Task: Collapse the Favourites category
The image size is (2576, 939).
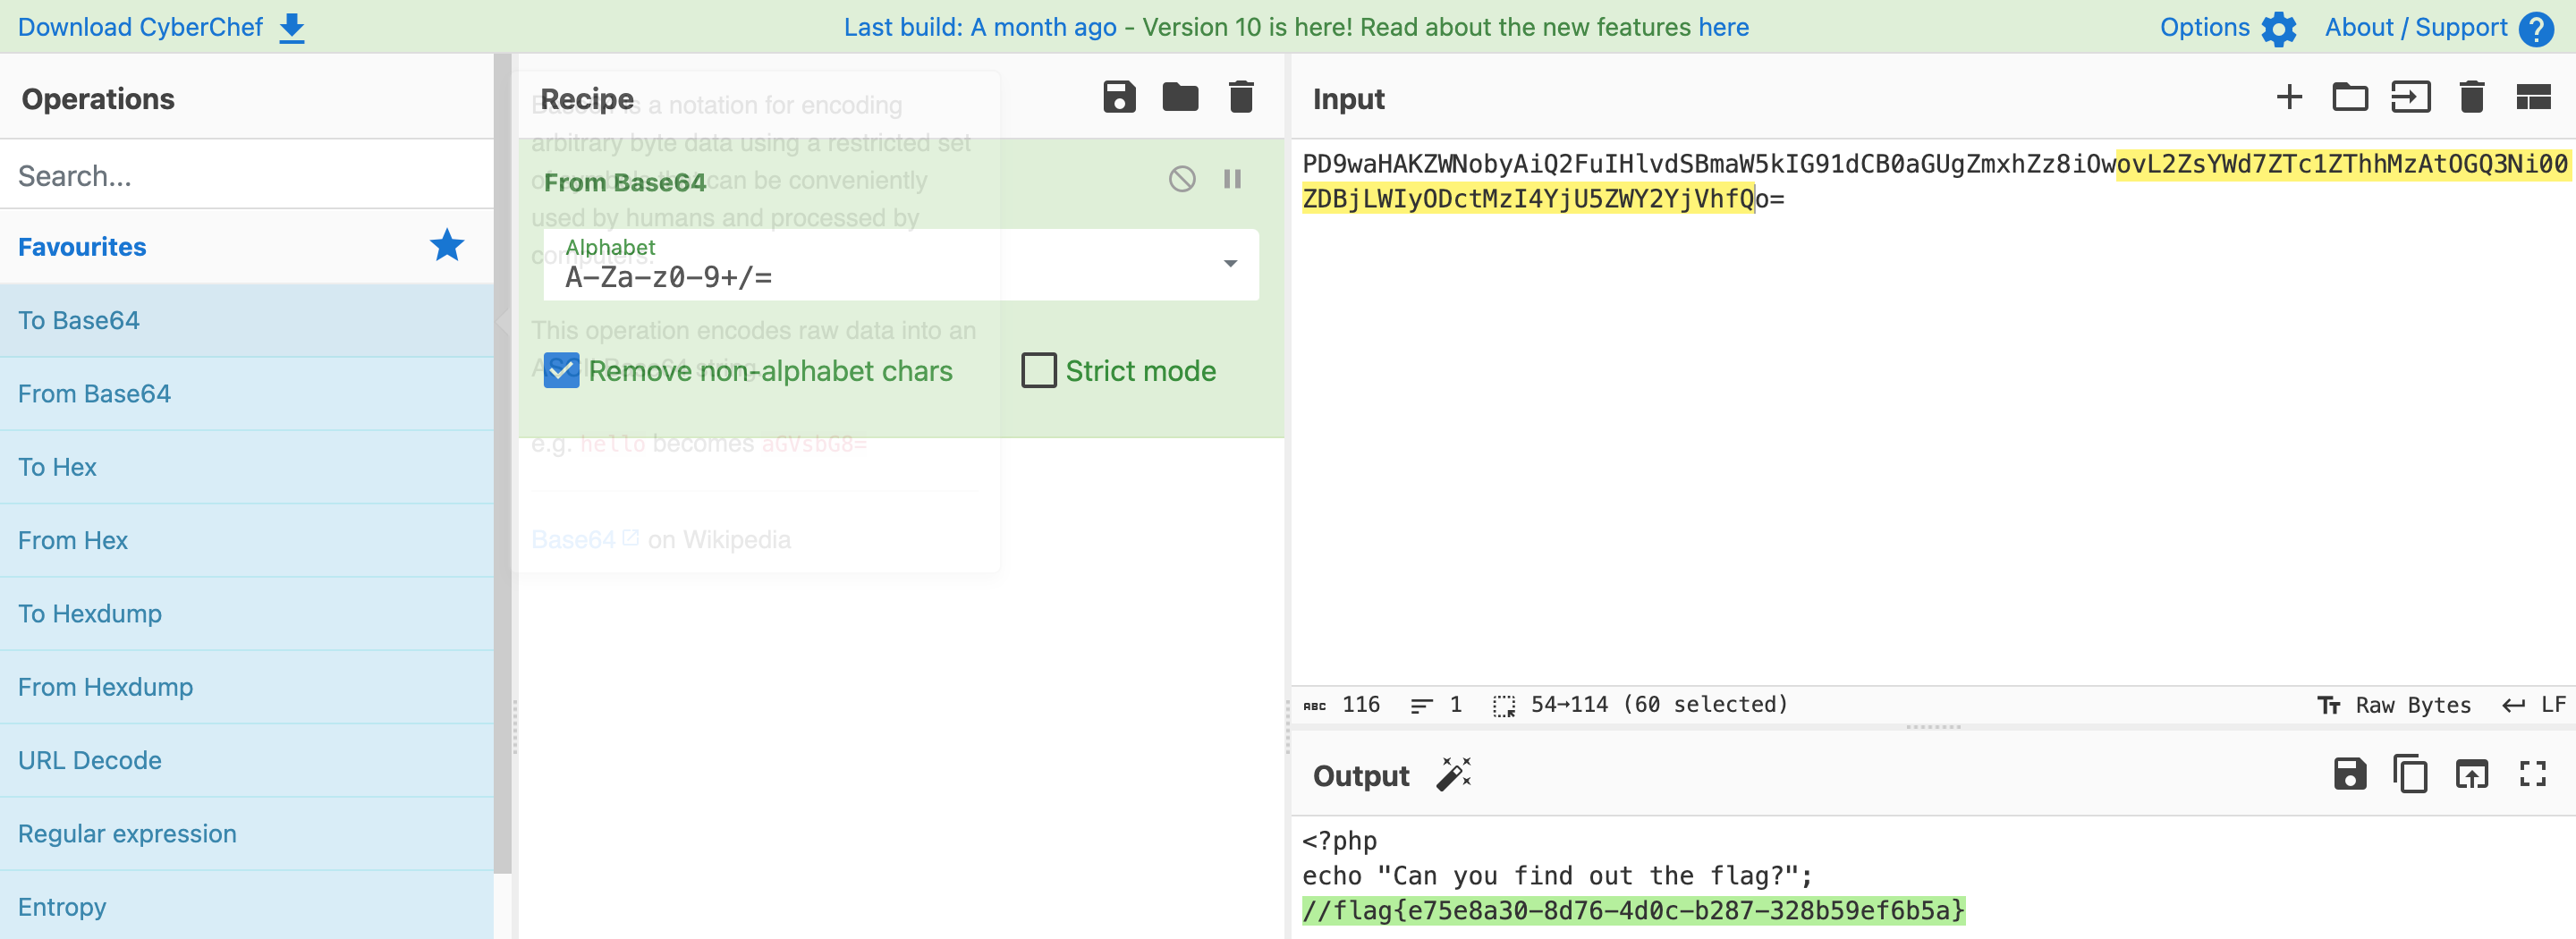Action: click(x=247, y=246)
